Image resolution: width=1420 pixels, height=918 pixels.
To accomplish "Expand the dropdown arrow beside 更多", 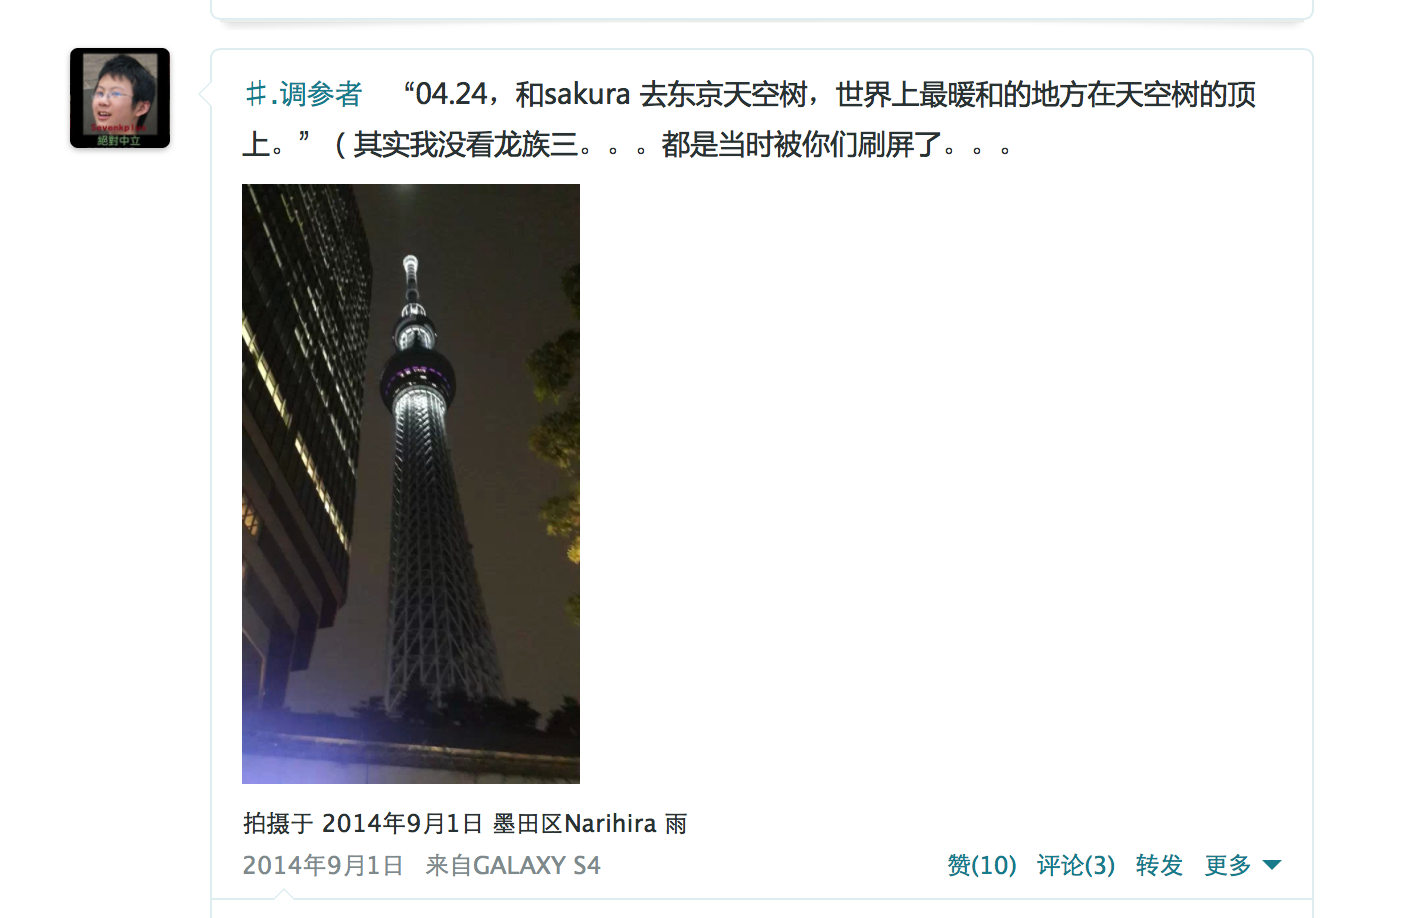I will click(1272, 865).
